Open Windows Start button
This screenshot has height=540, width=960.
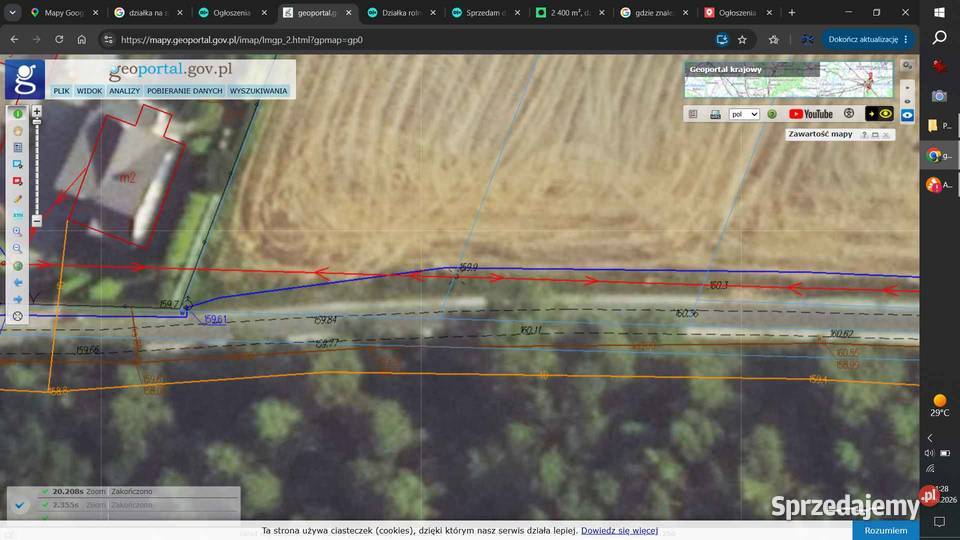[940, 12]
